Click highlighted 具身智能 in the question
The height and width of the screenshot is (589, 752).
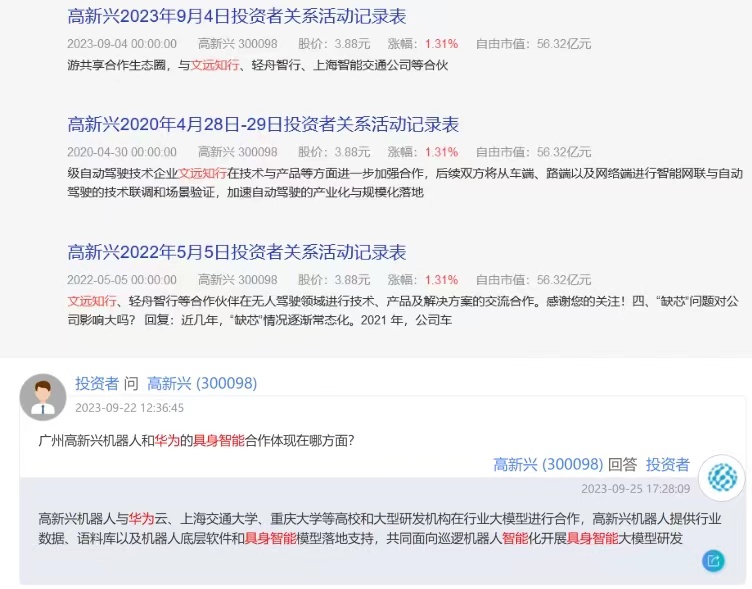pos(219,441)
